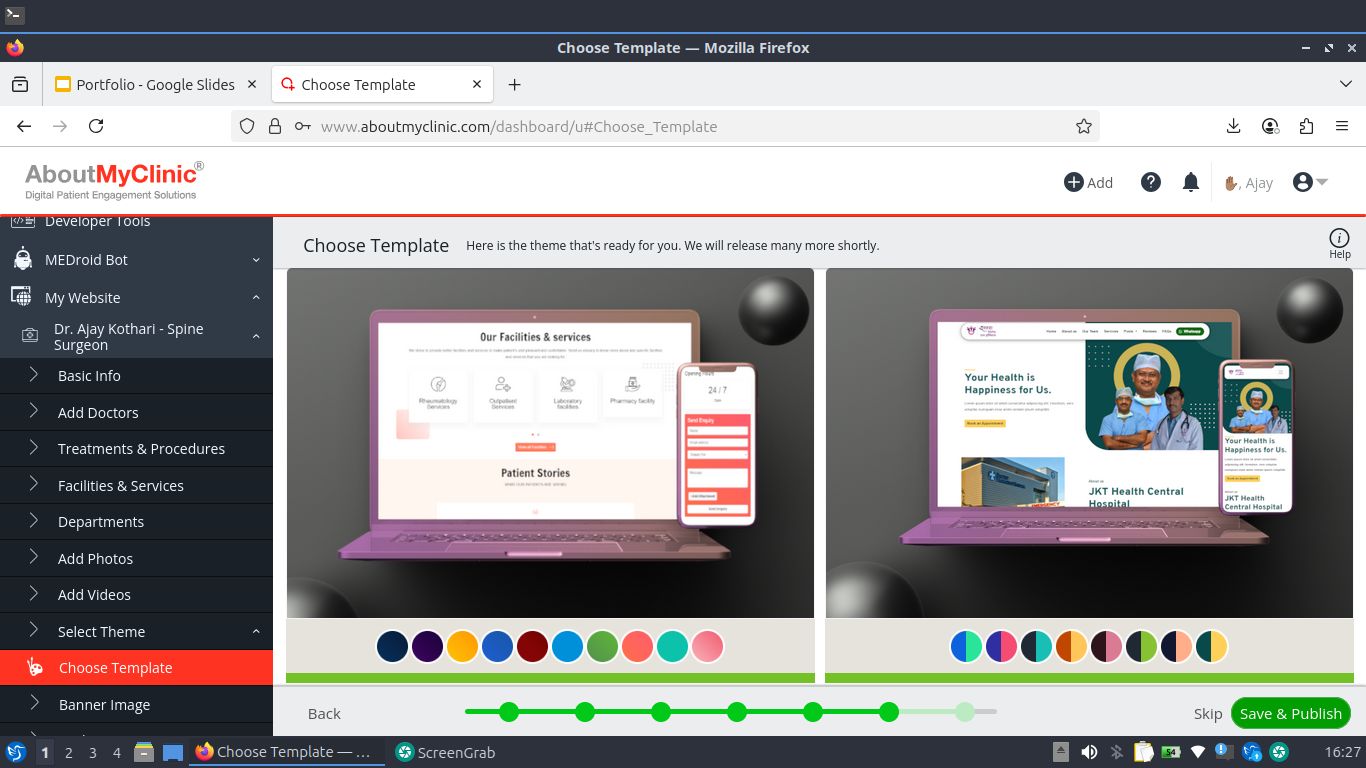The height and width of the screenshot is (768, 1366).
Task: Click the notifications bell icon
Action: 1190,182
